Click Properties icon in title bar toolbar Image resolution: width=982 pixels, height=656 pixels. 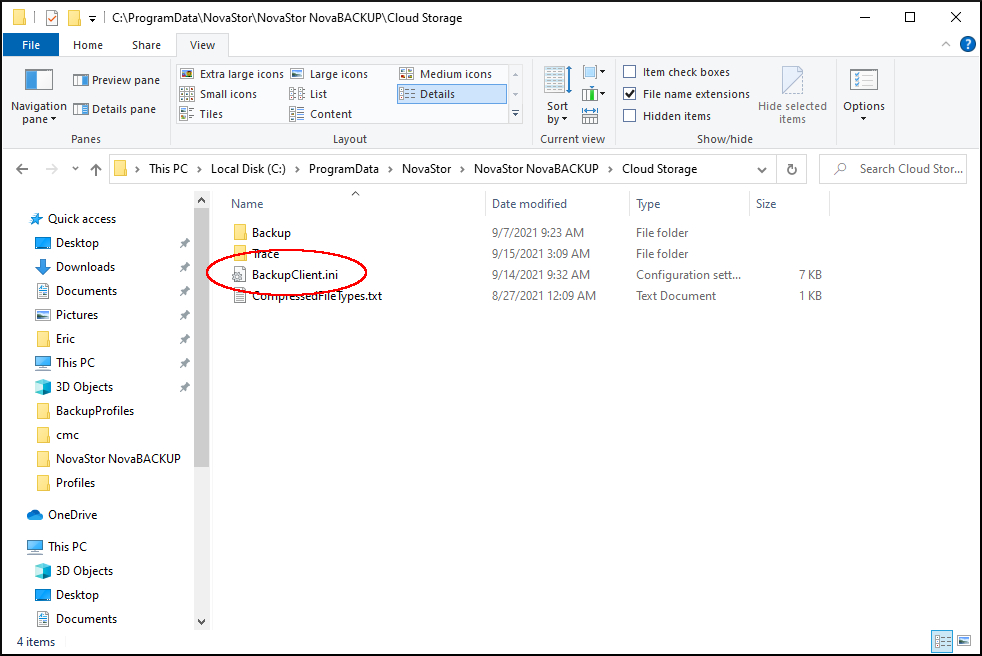tap(52, 18)
